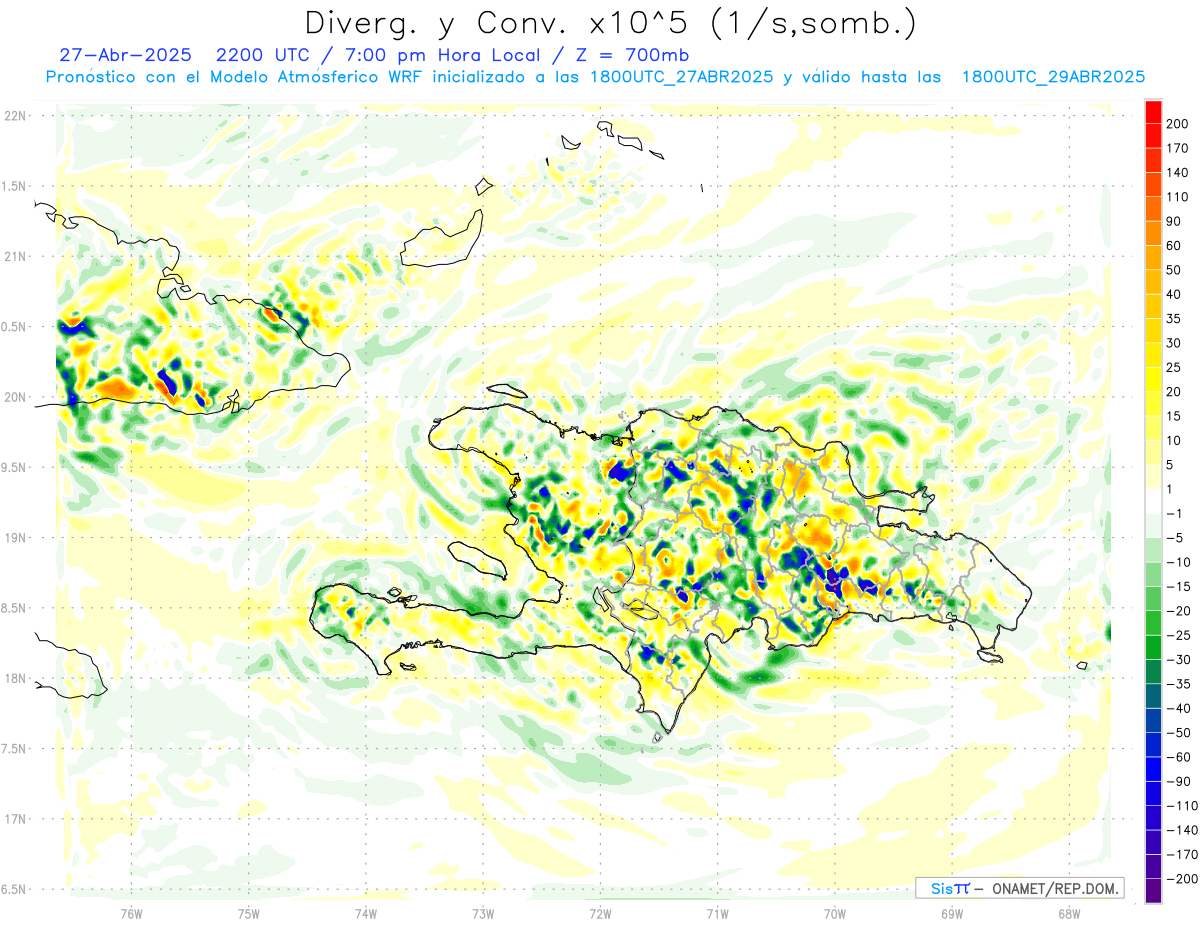Click the '73W' longitude label
Screen dimensions: 1200x927
483,912
